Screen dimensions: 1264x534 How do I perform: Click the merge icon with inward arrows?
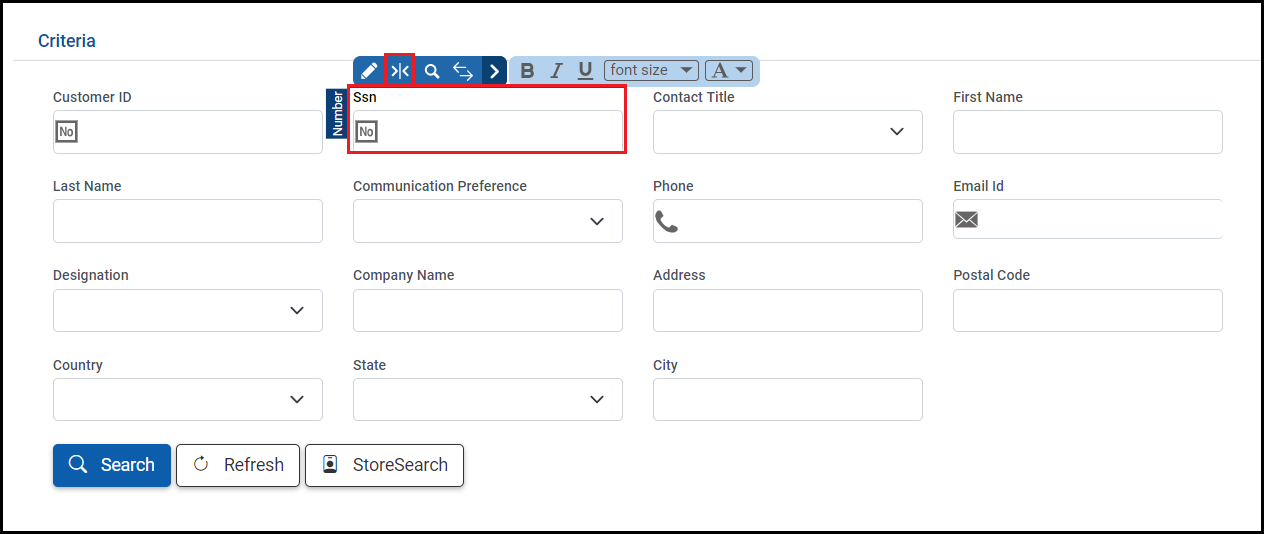[400, 71]
